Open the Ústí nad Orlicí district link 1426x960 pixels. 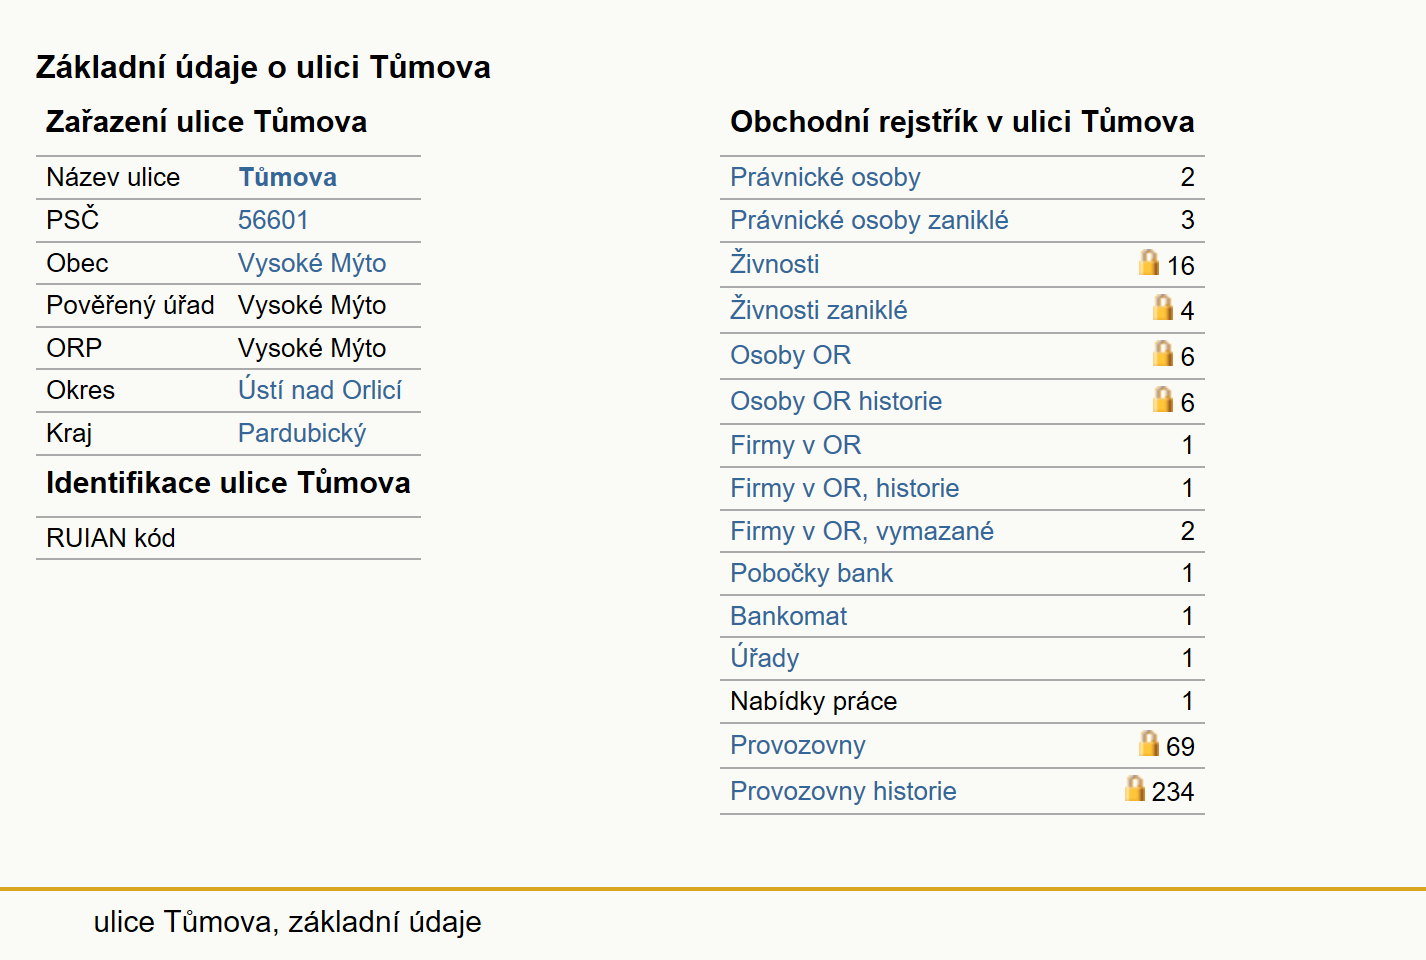[320, 390]
